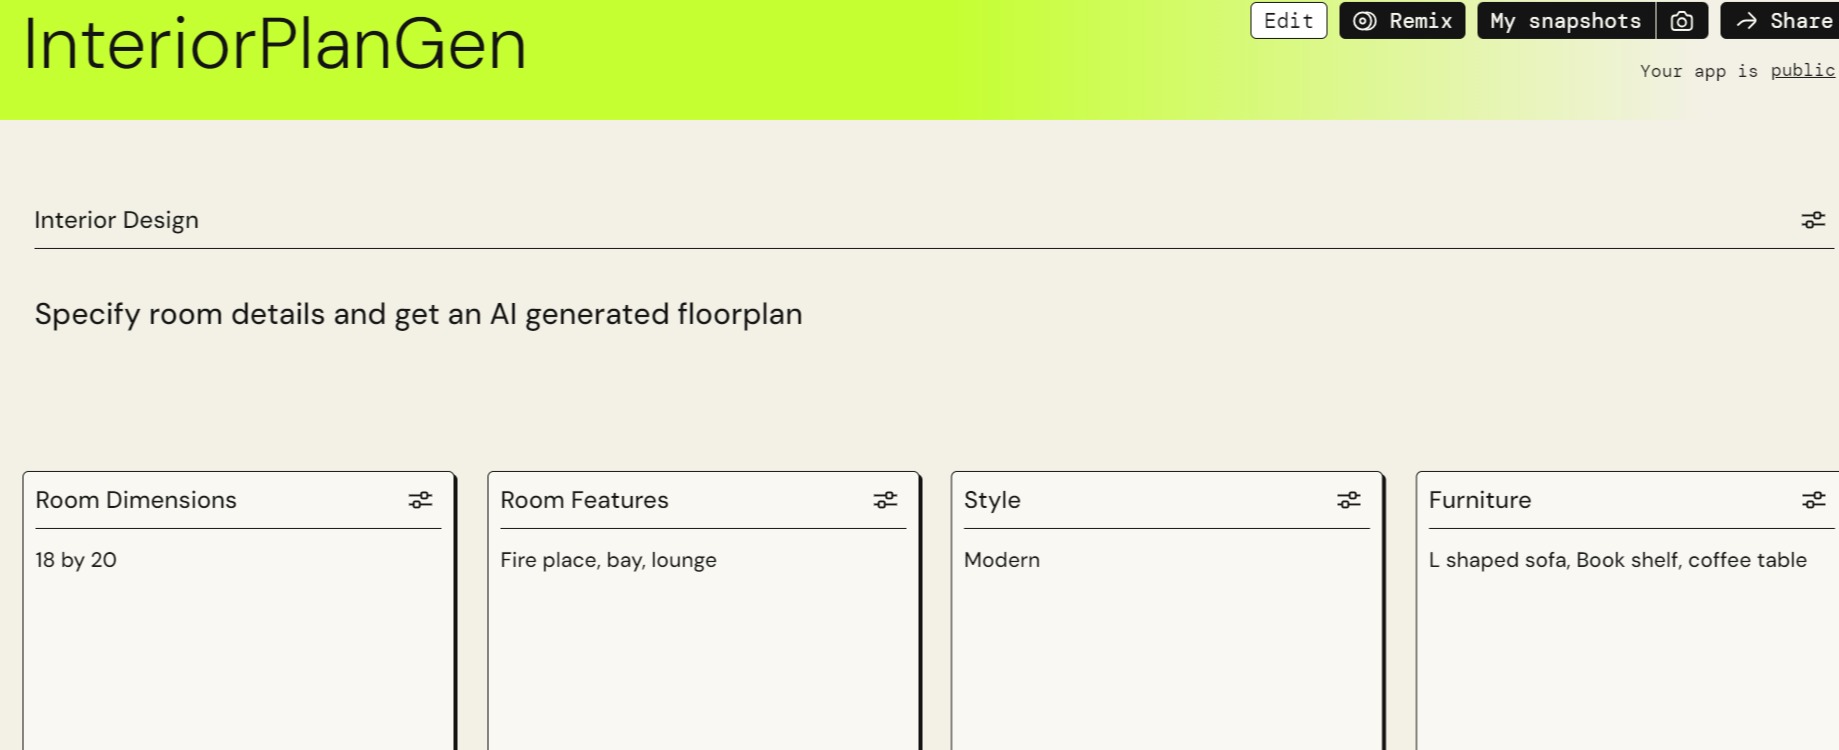Click the 'Furniture' card title
This screenshot has height=750, width=1839.
point(1480,500)
